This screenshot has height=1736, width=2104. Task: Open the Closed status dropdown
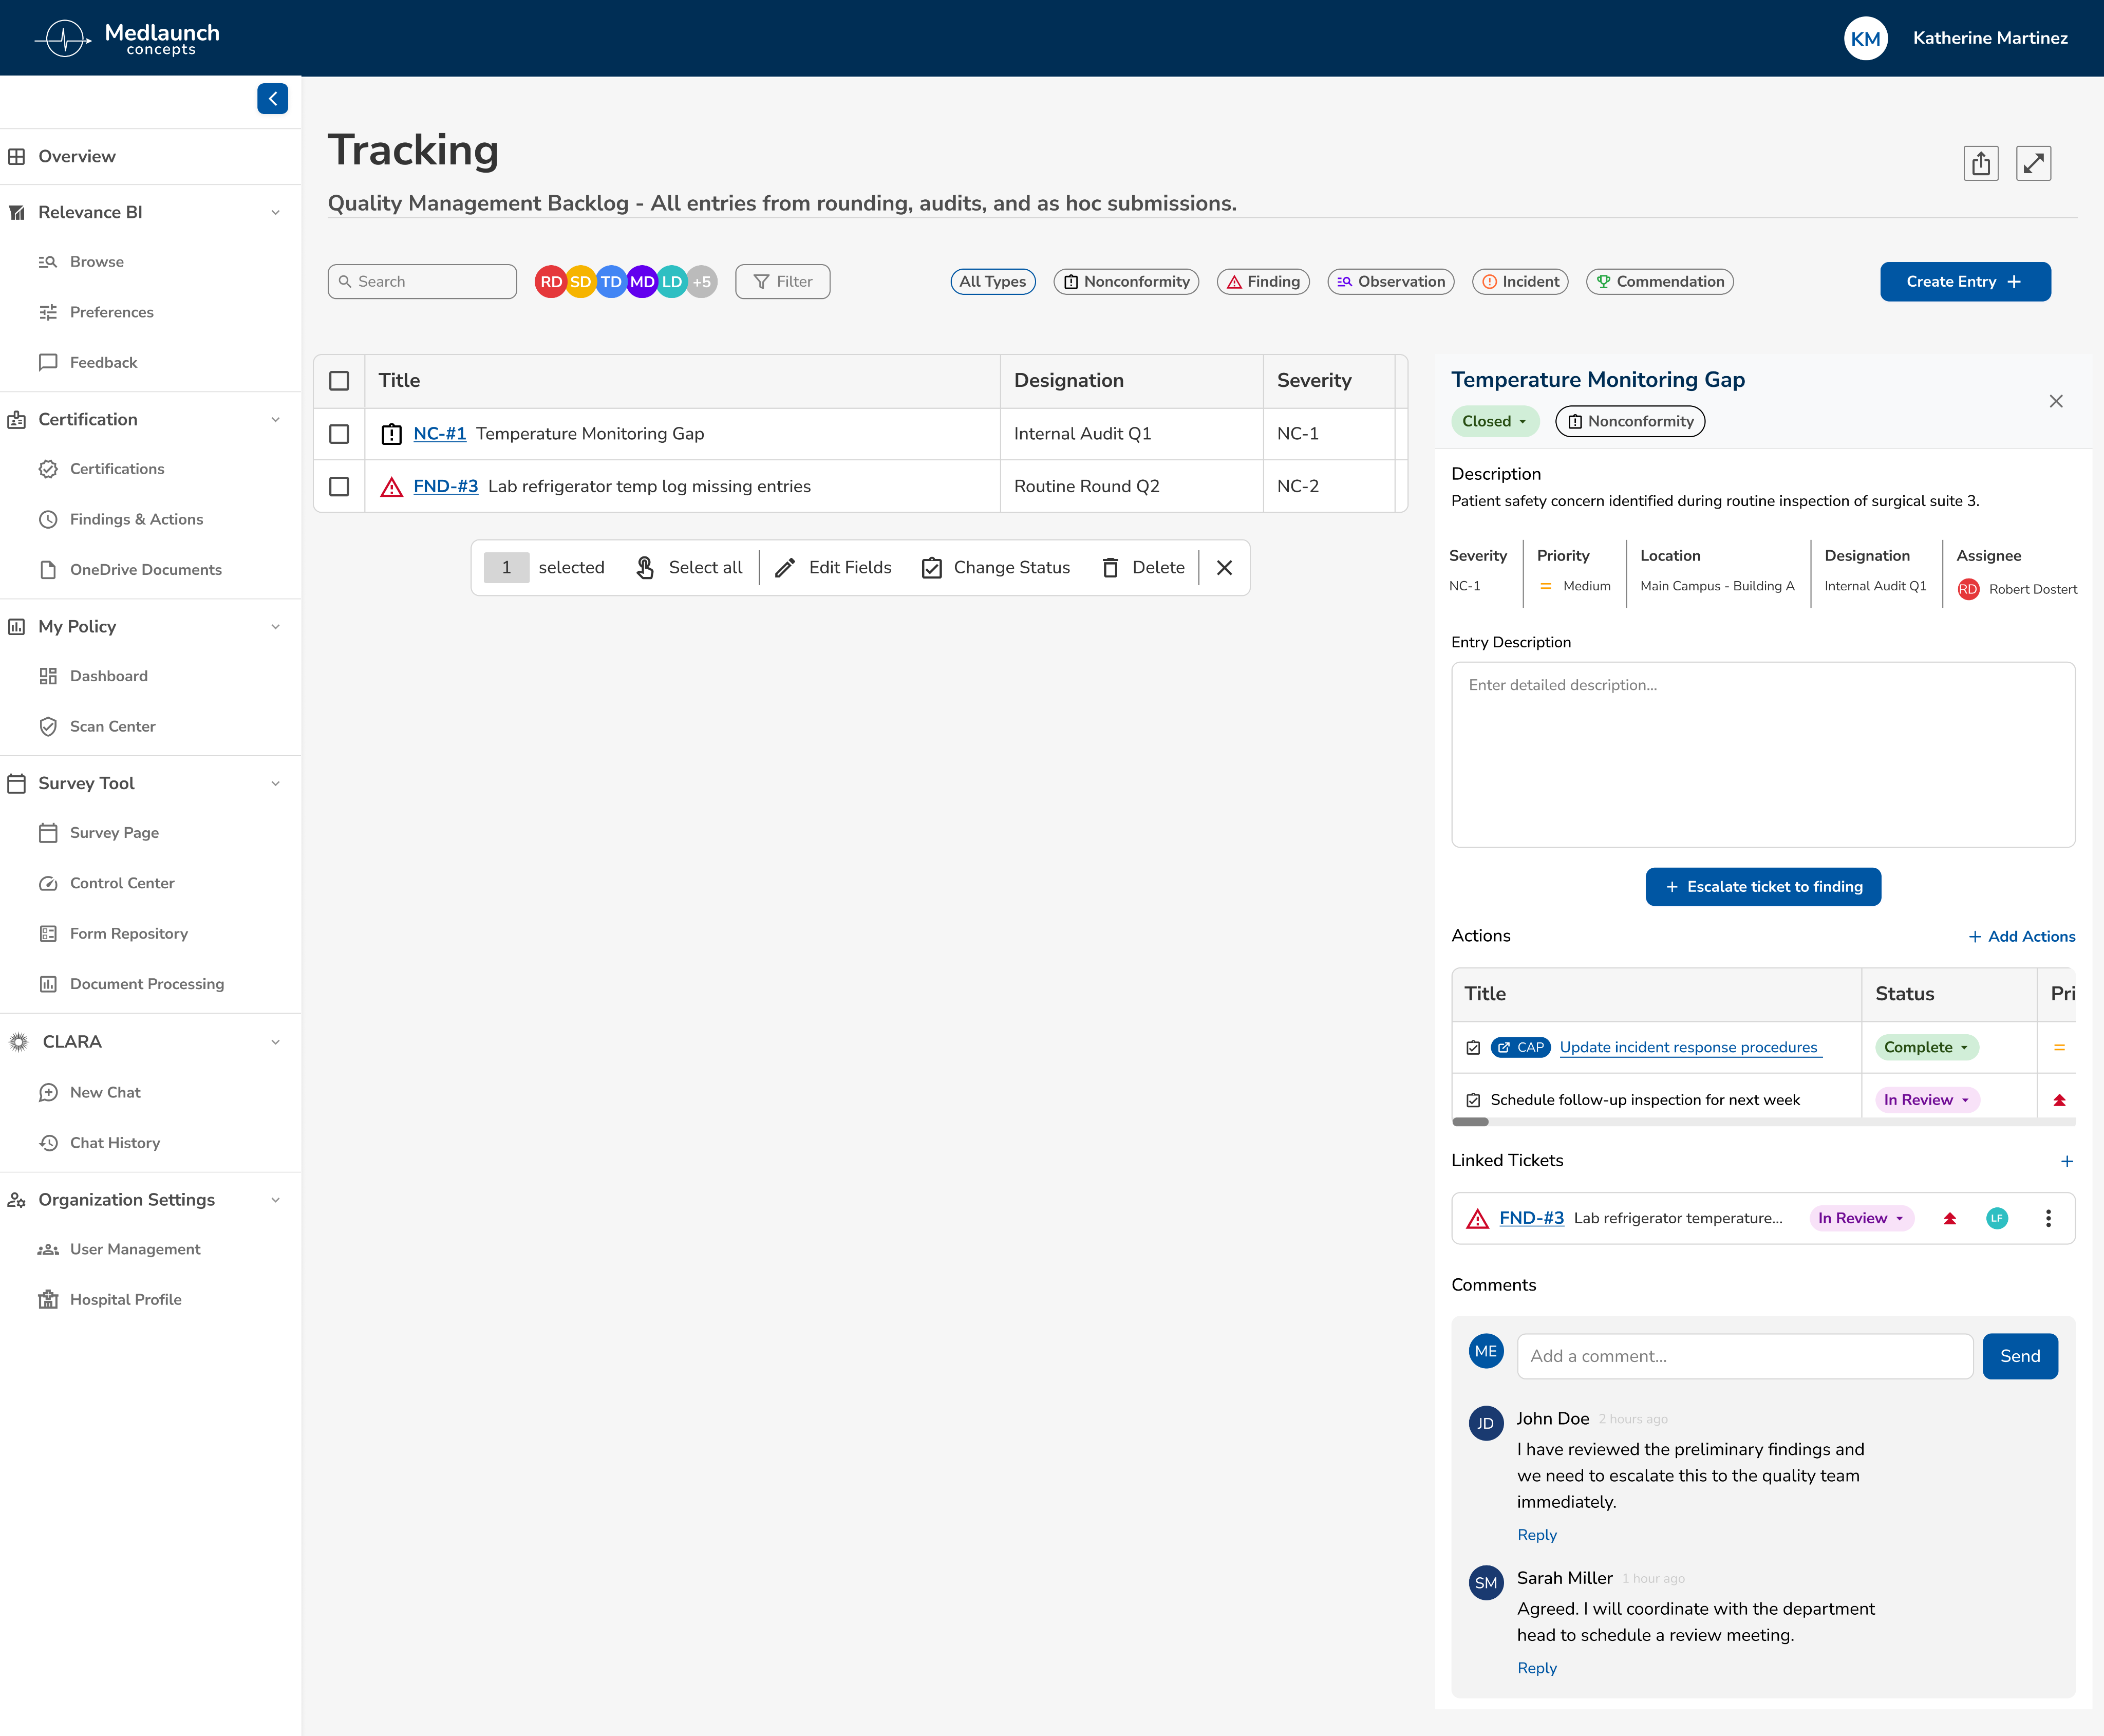(1494, 421)
